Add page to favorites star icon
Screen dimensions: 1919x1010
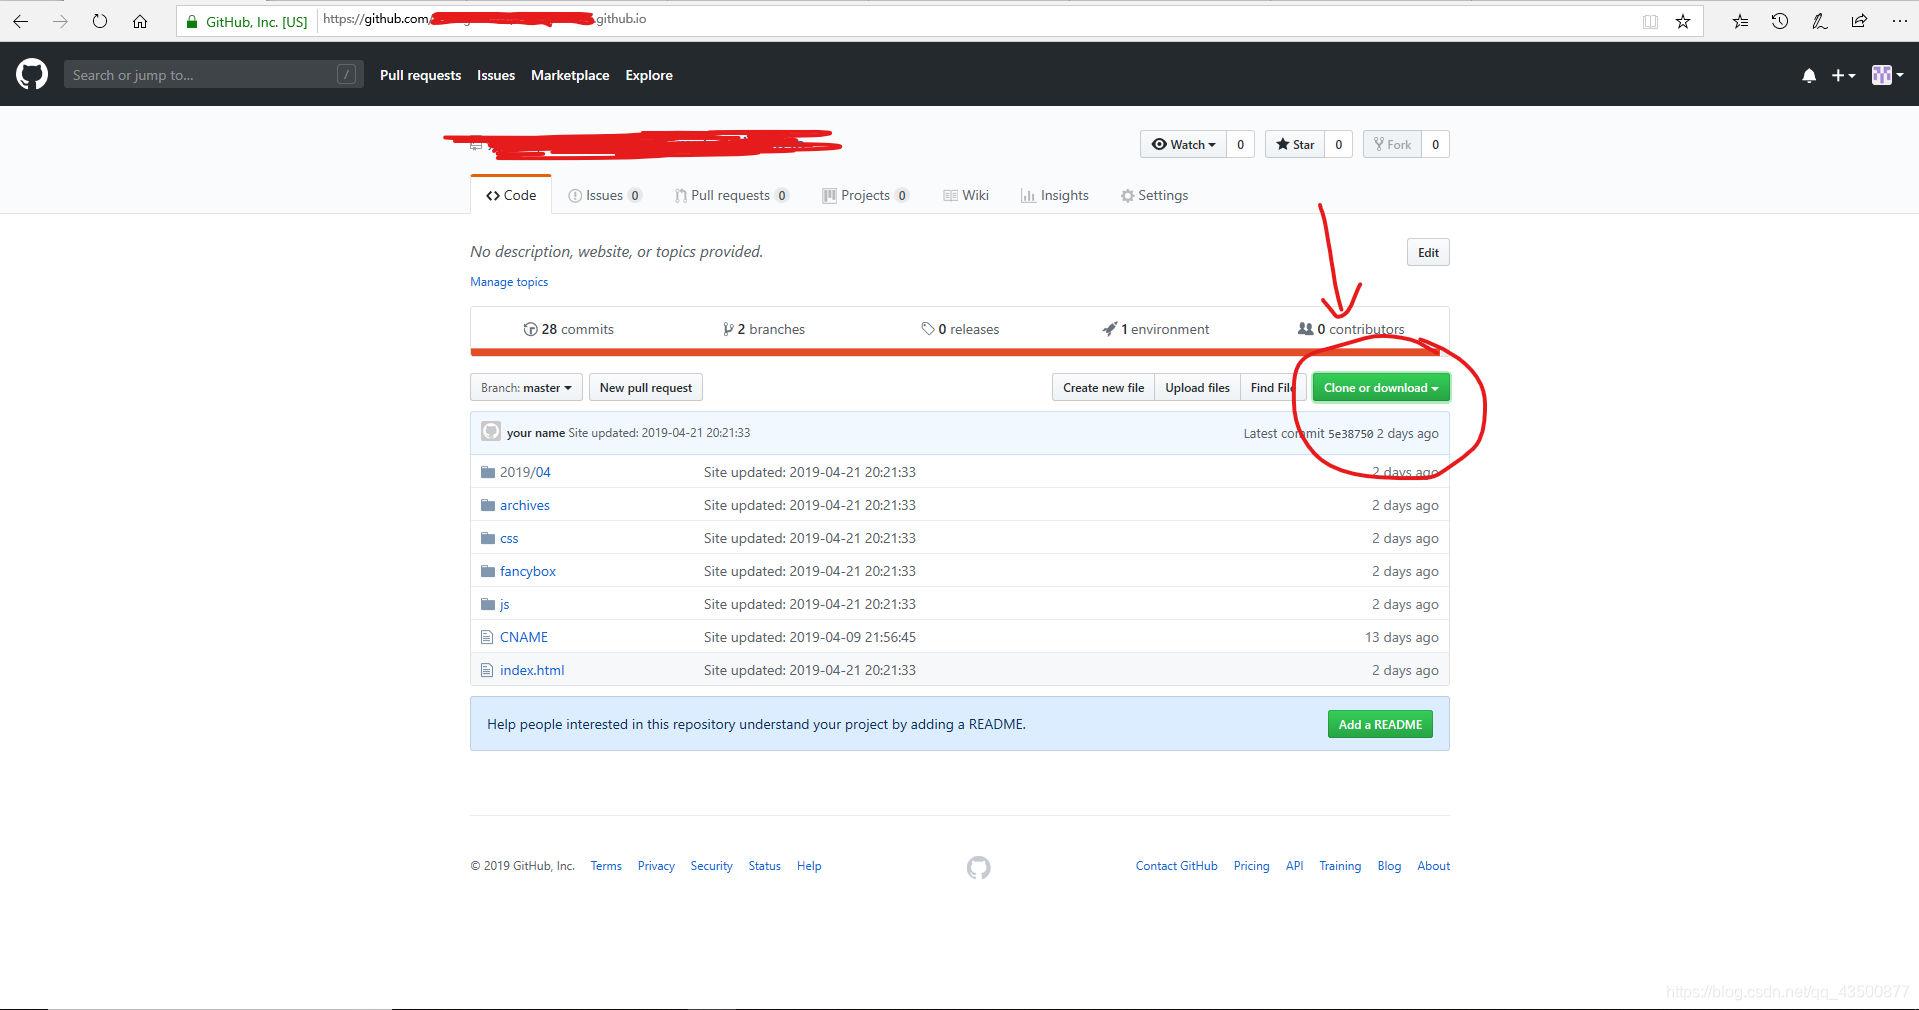[x=1683, y=21]
